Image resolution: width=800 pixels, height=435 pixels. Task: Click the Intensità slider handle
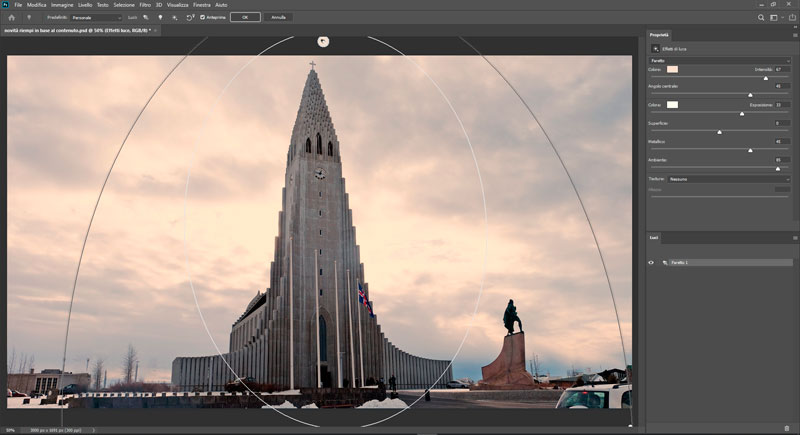(x=765, y=78)
